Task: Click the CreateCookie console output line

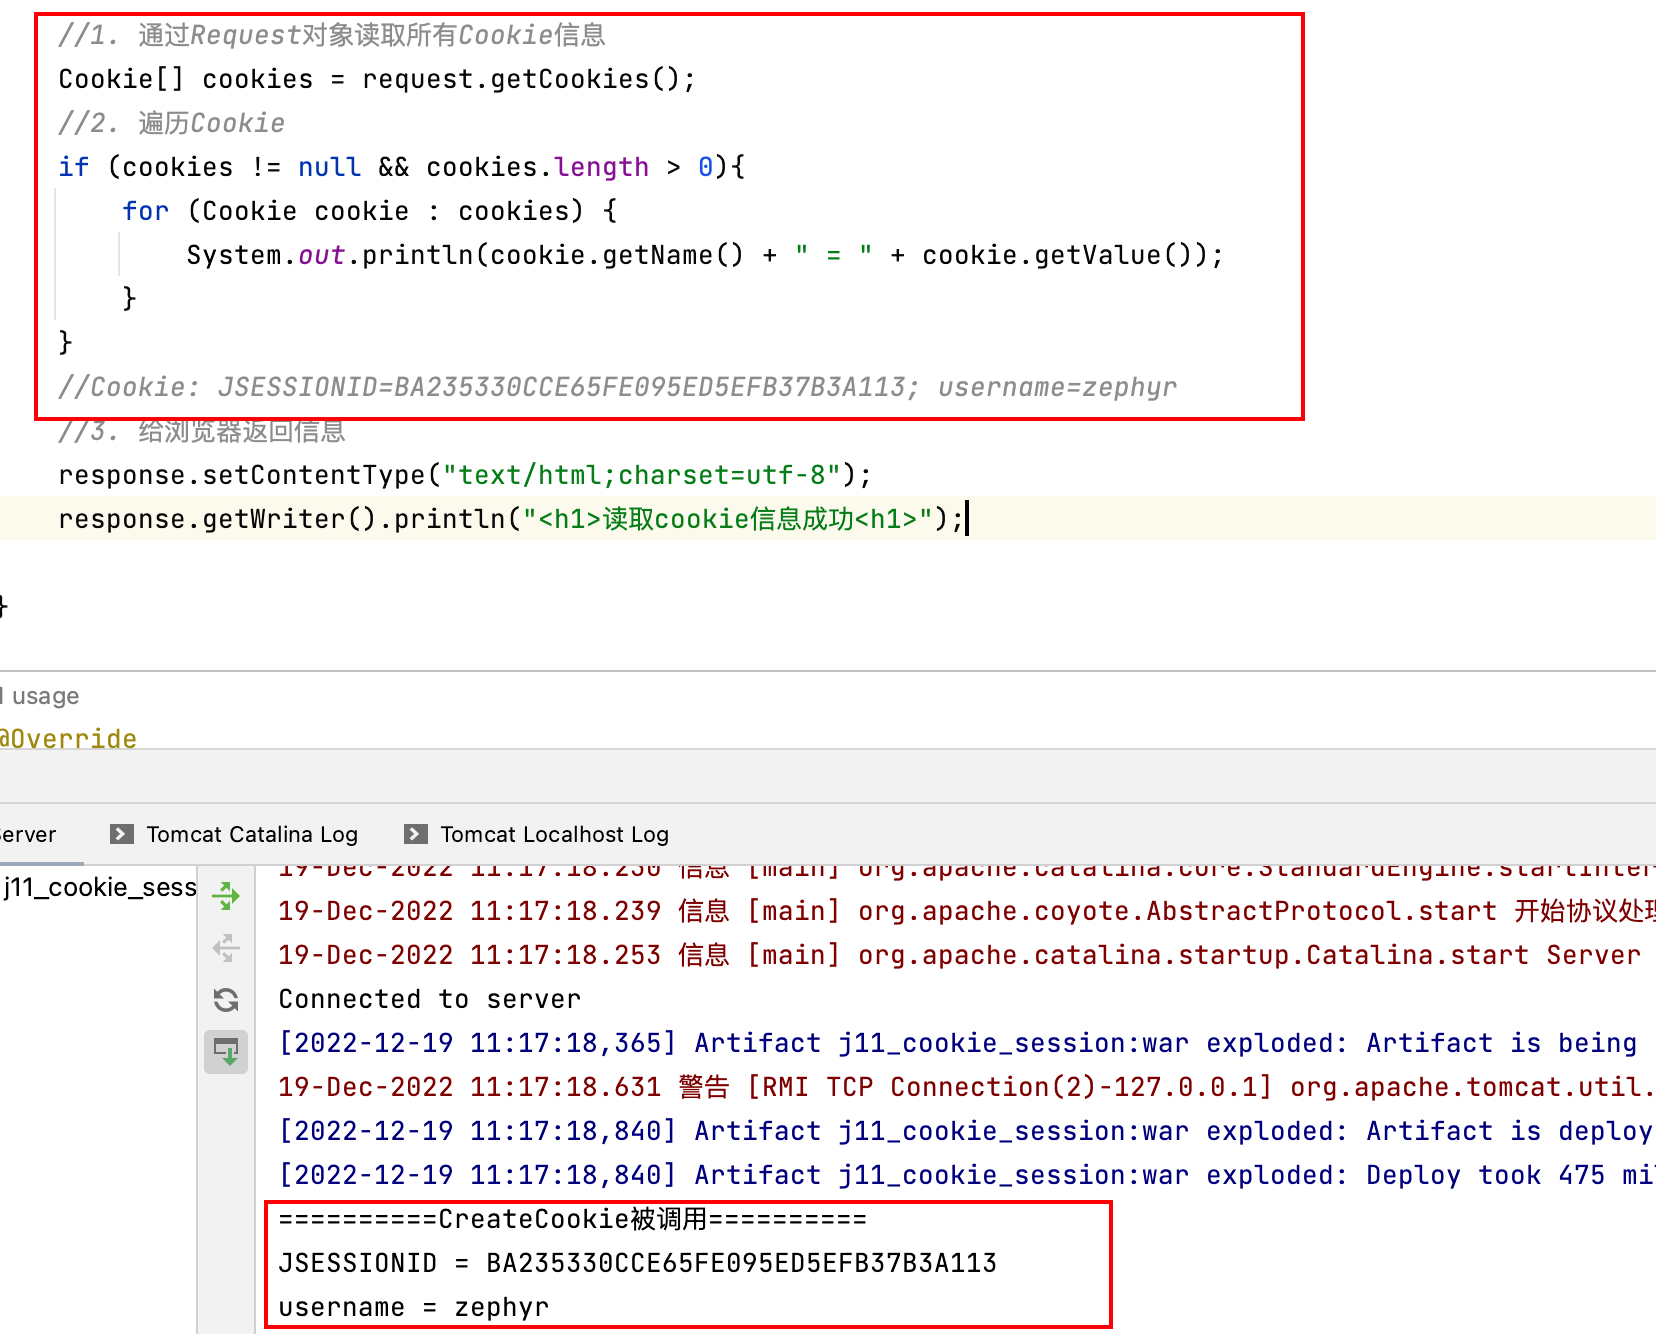Action: [572, 1219]
